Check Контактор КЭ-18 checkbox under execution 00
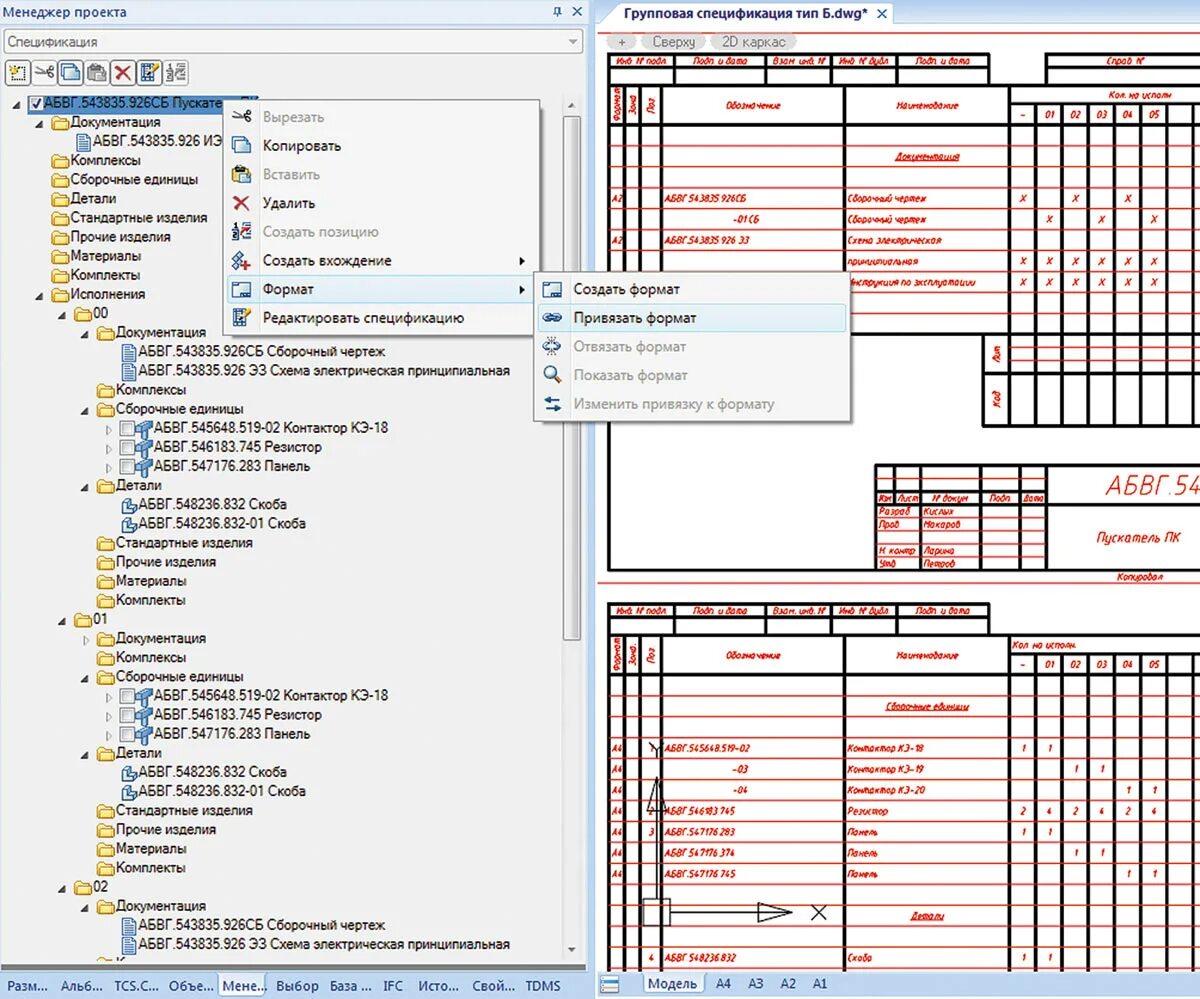Viewport: 1200px width, 999px height. tap(126, 428)
